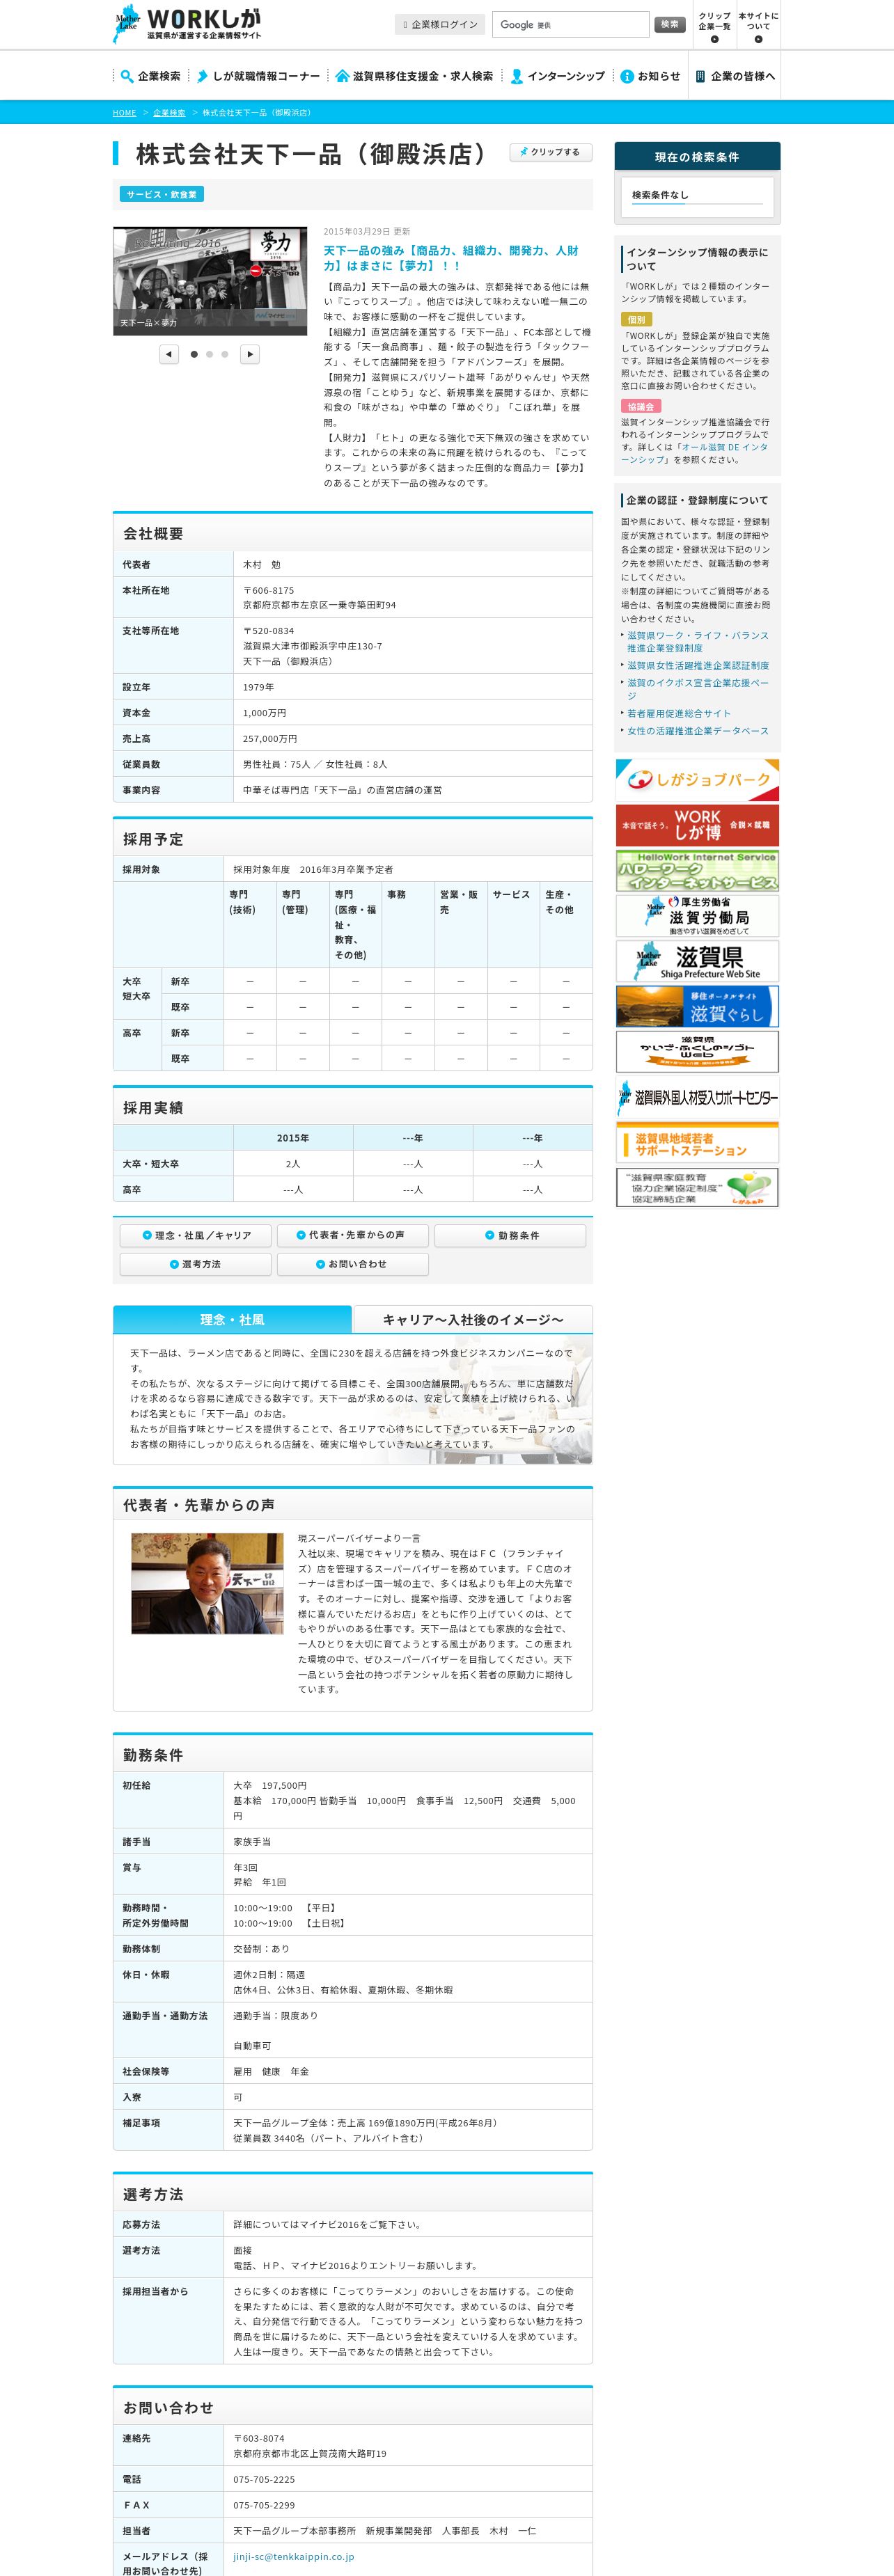The width and height of the screenshot is (894, 2576).
Task: Open 企業の皆様へ navigation menu item
Action: tap(735, 76)
